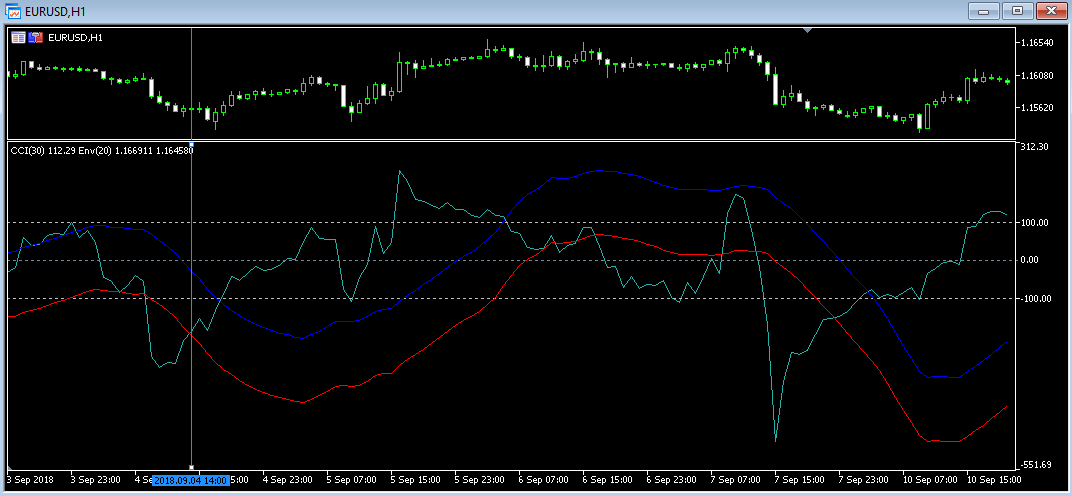This screenshot has width=1072, height=496.
Task: Toggle the One Click Trading icon on chart
Action: tap(36, 38)
